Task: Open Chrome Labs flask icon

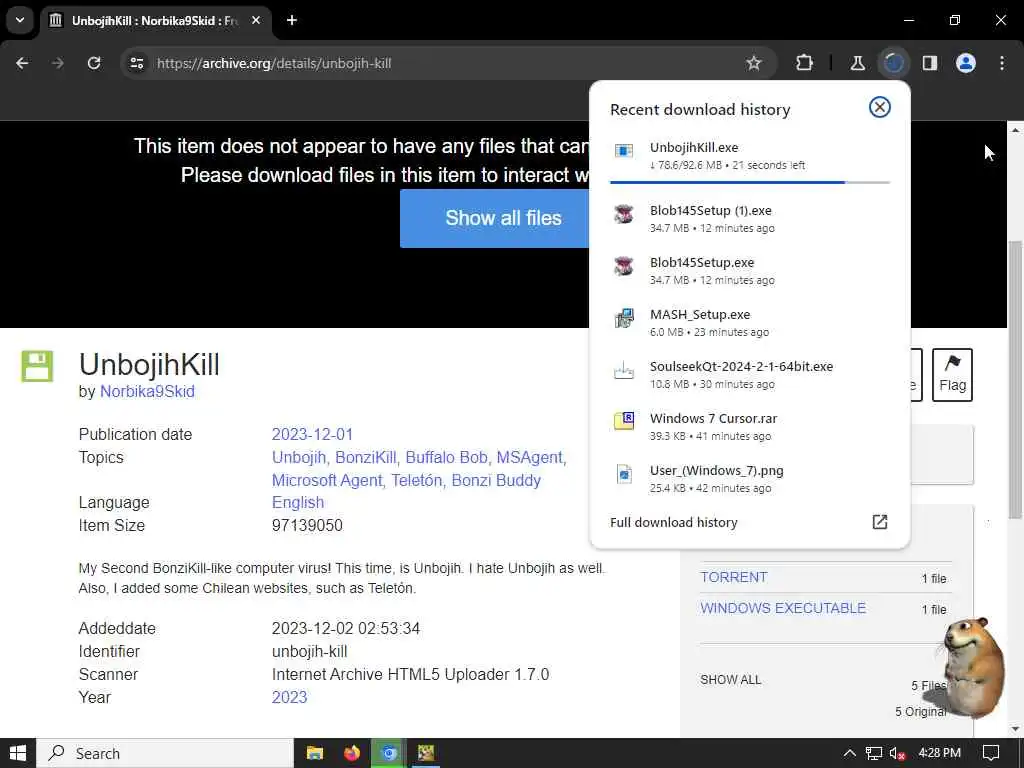Action: tap(857, 63)
